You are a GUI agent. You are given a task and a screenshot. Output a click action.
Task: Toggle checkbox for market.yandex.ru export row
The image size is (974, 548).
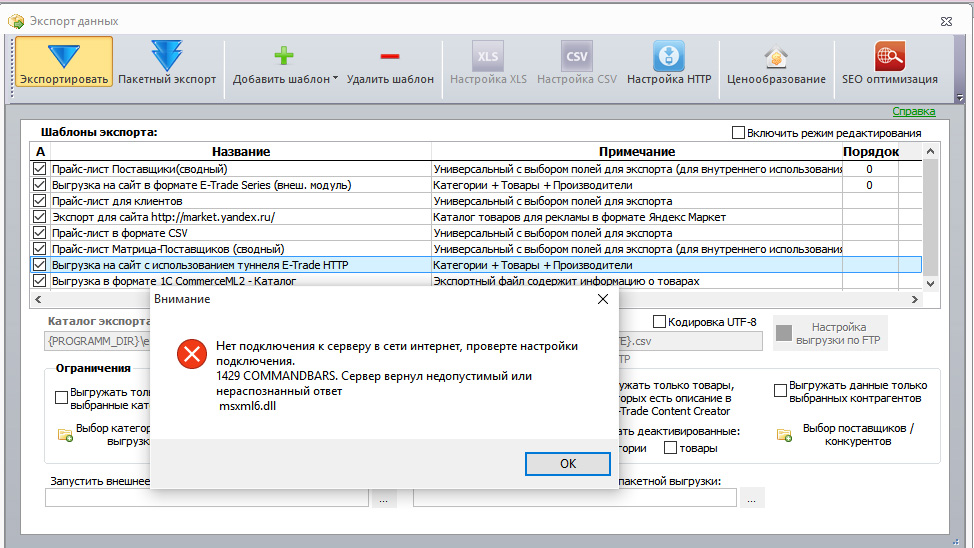point(39,217)
